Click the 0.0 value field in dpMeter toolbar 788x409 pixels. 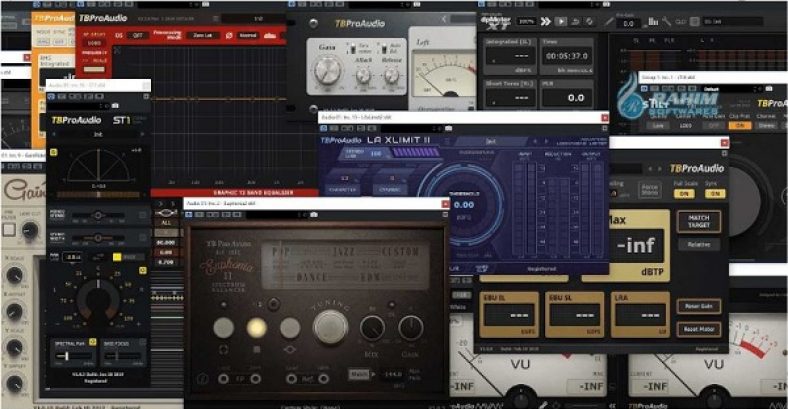(629, 23)
